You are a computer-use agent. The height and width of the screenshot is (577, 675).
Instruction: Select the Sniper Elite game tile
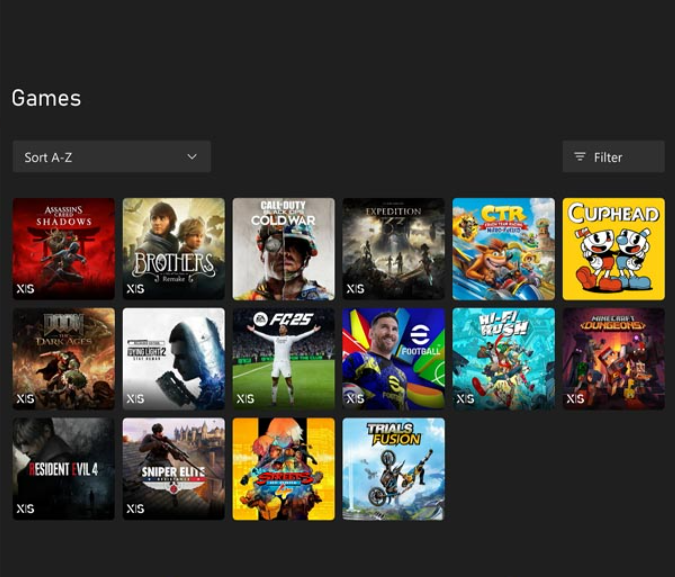[173, 469]
